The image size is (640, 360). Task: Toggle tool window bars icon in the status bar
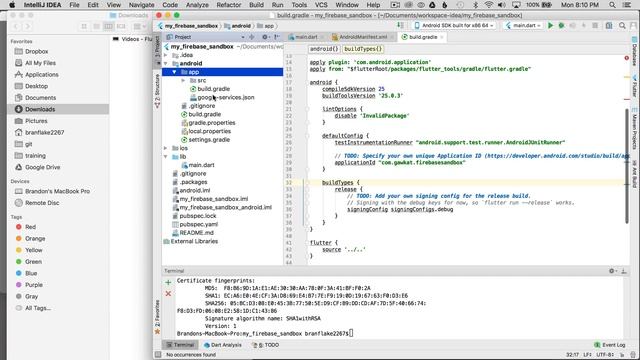(x=158, y=355)
